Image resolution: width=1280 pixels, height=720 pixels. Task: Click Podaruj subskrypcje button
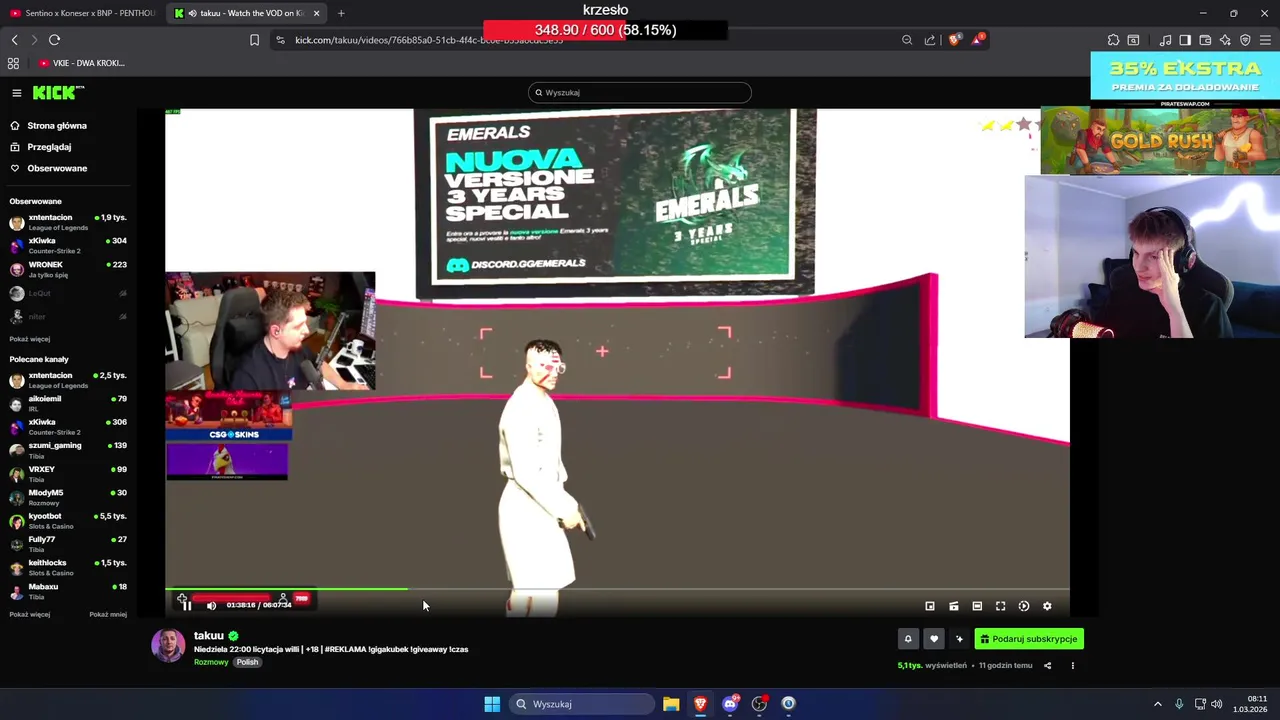(x=1029, y=639)
